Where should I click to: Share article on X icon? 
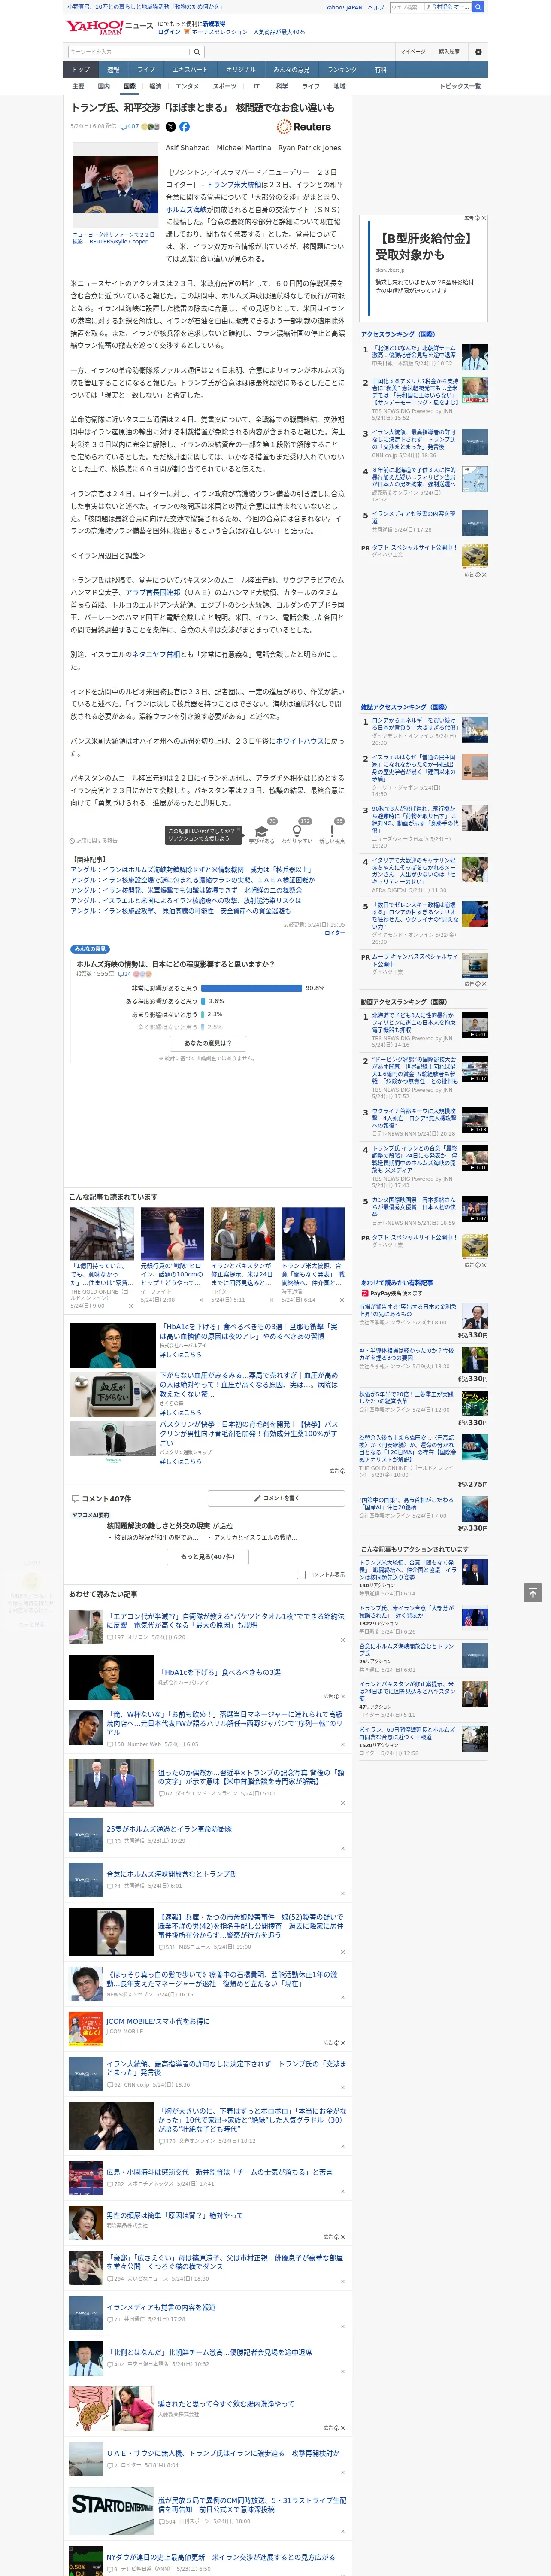170,127
